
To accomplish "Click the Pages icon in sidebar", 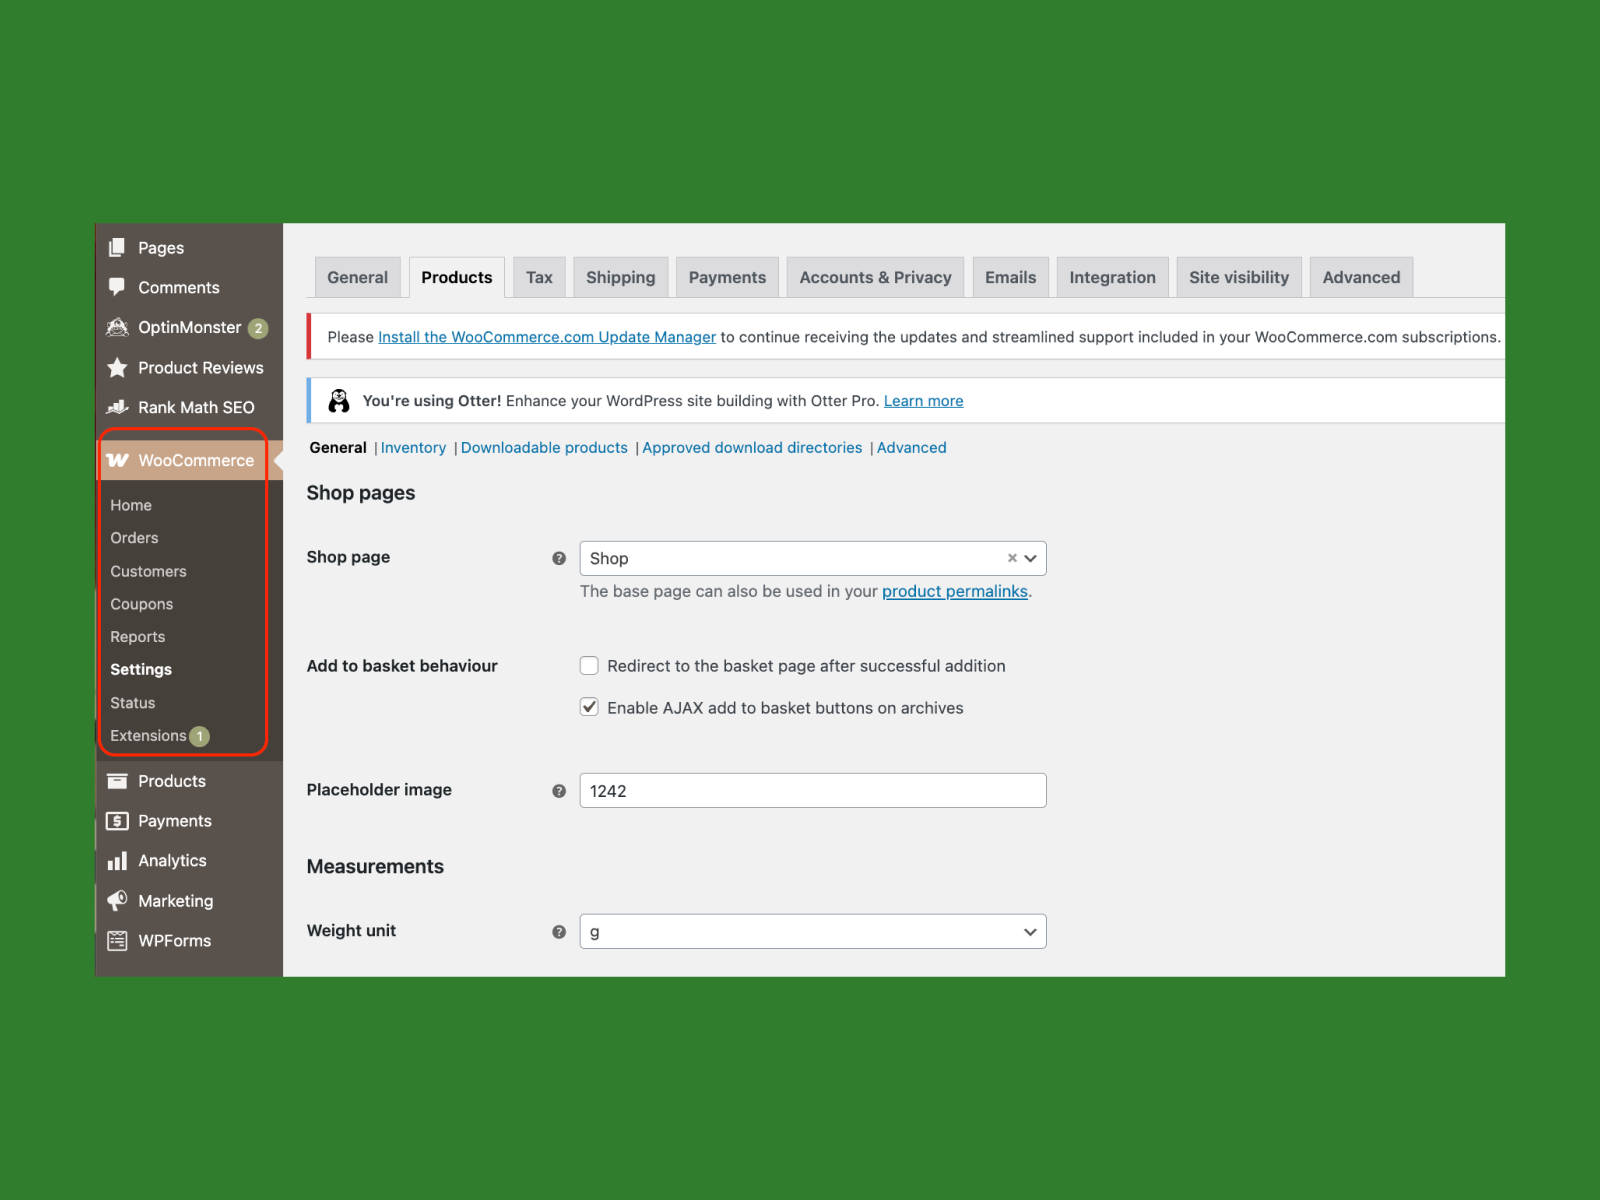I will [x=117, y=247].
